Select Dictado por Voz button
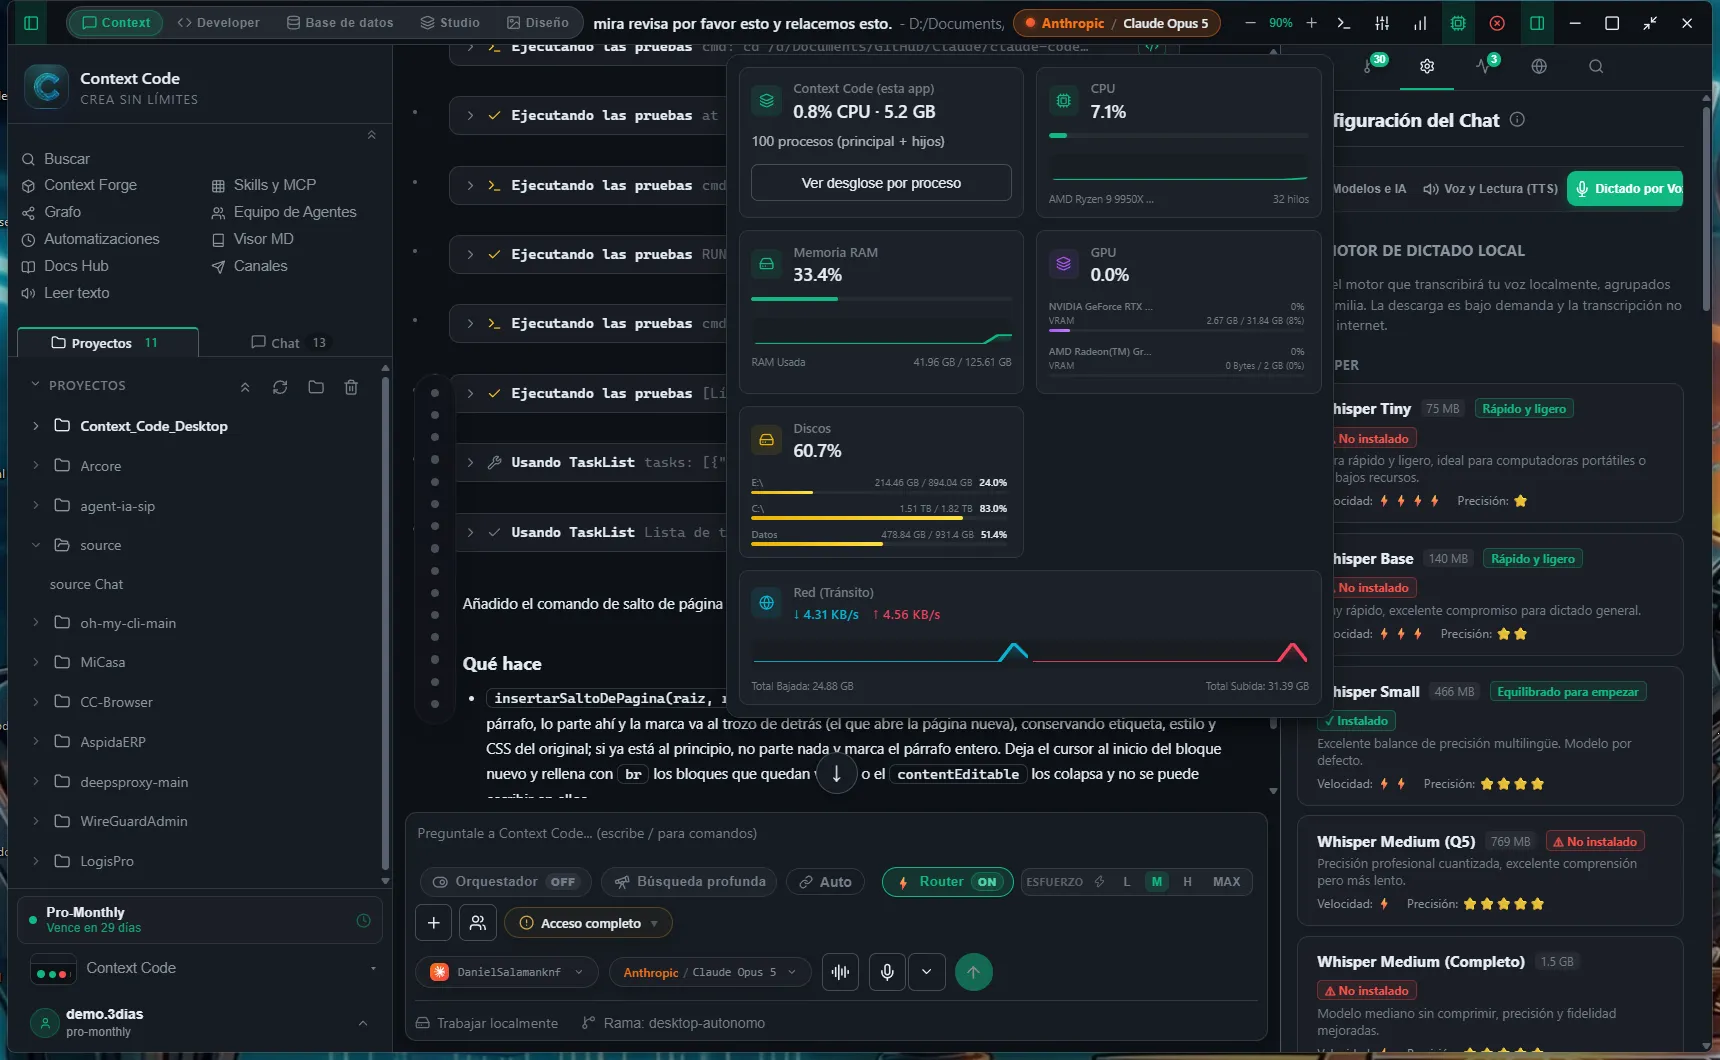Viewport: 1720px width, 1060px height. [1626, 188]
